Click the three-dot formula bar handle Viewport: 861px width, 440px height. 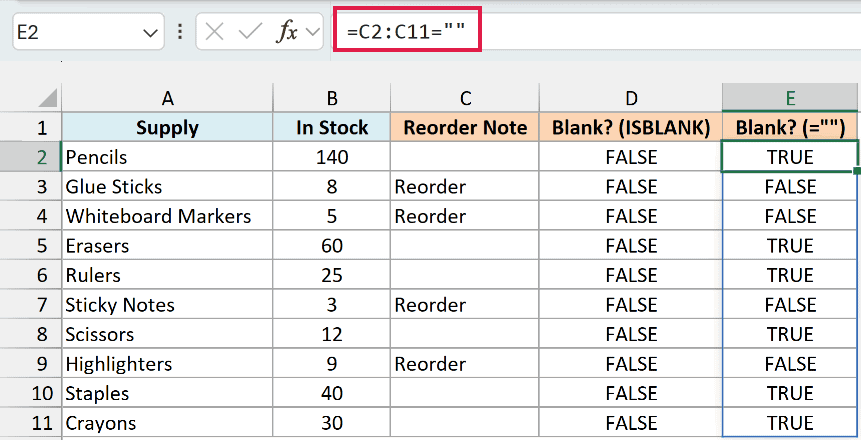coord(180,32)
